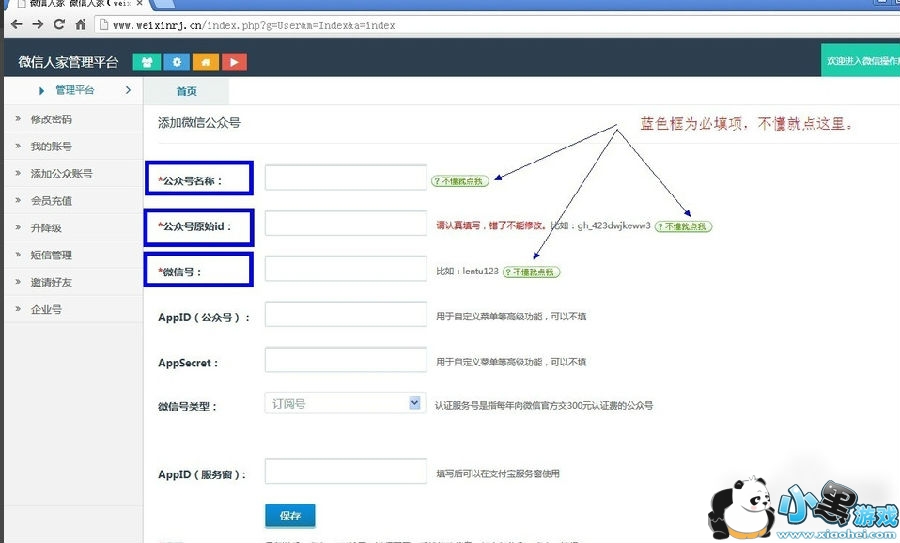Click the 公众号原始id input field
Screen dimensions: 900x543
[x=346, y=223]
